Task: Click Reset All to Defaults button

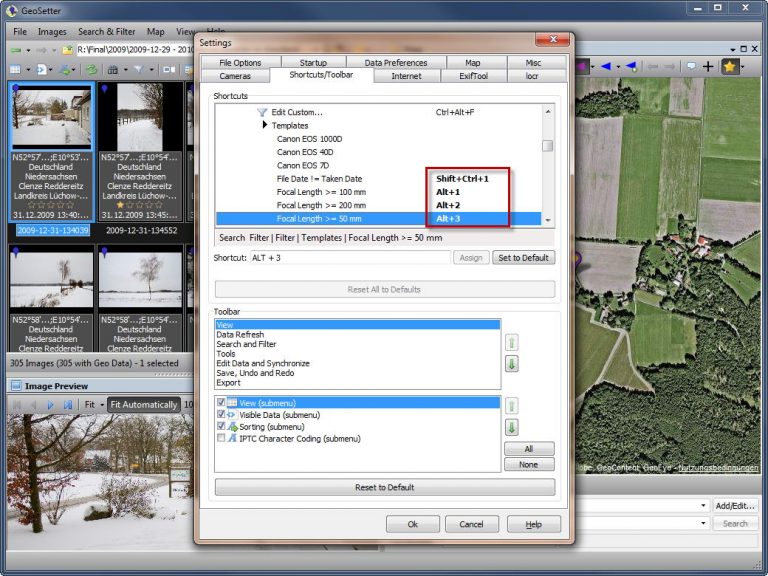Action: (x=384, y=290)
